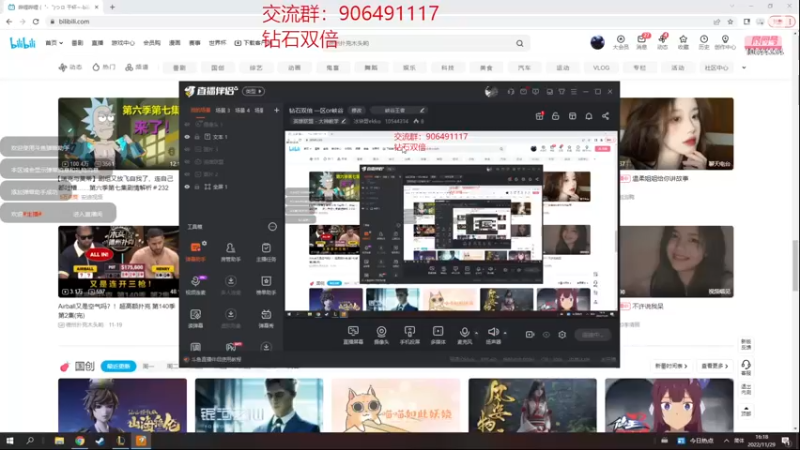The width and height of the screenshot is (800, 450).
Task: Open the 直播 menu on bilibili
Action: coord(97,43)
